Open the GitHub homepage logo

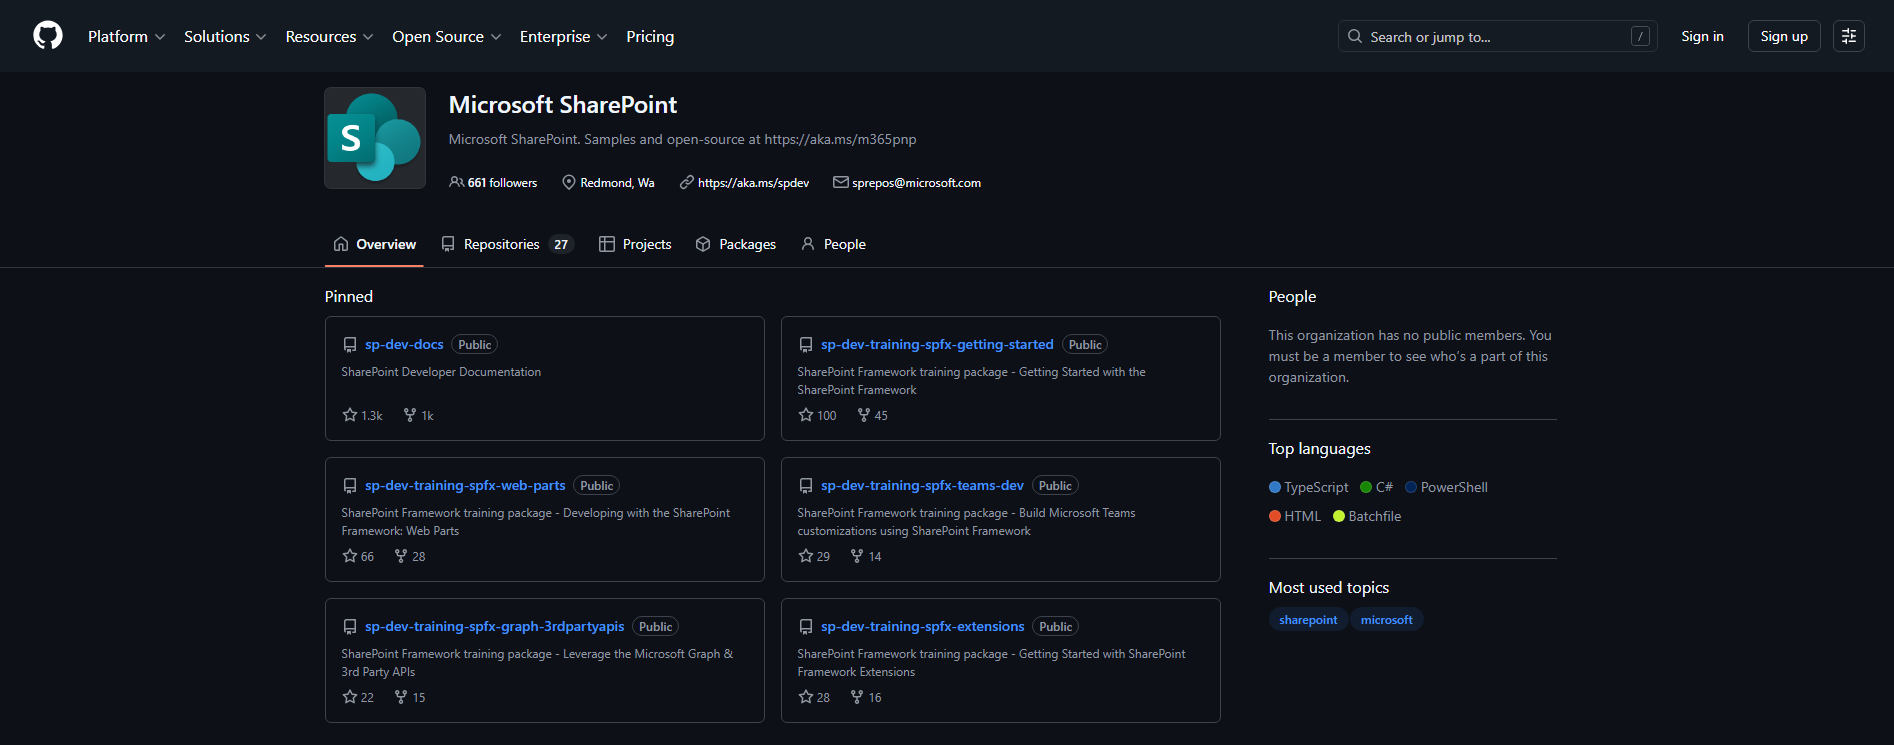coord(48,36)
